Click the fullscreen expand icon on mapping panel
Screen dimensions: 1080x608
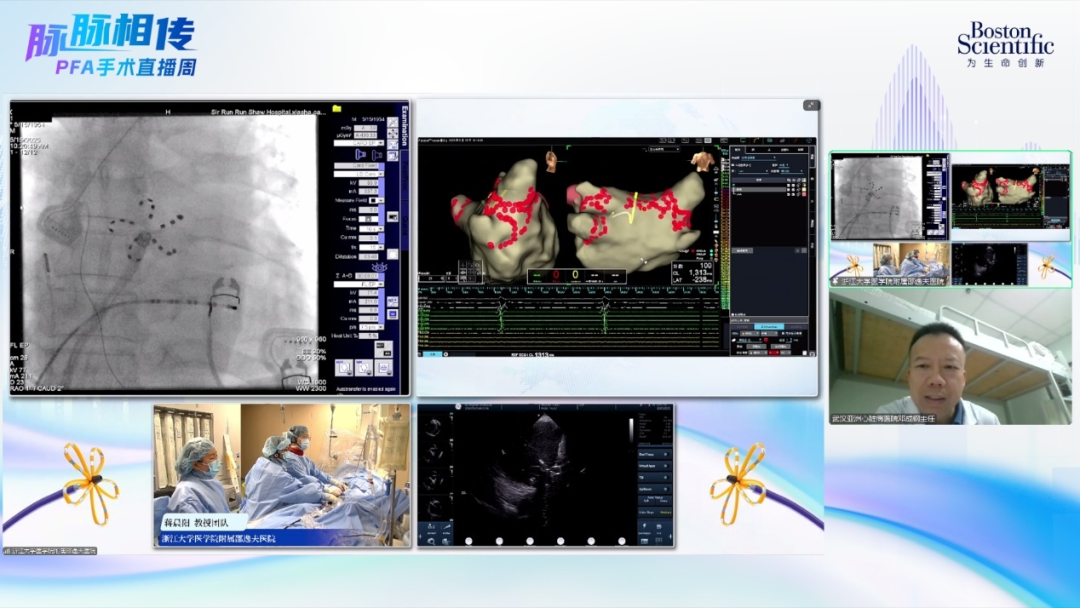(x=811, y=105)
